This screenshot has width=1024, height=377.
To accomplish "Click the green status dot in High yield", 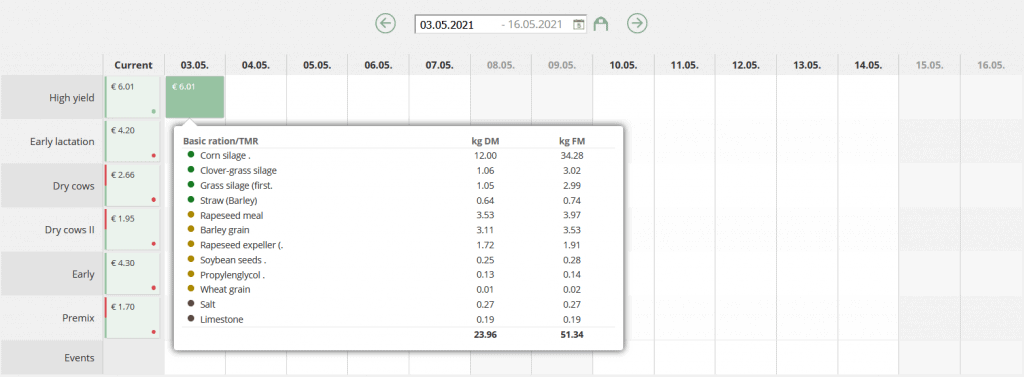I will point(153,111).
